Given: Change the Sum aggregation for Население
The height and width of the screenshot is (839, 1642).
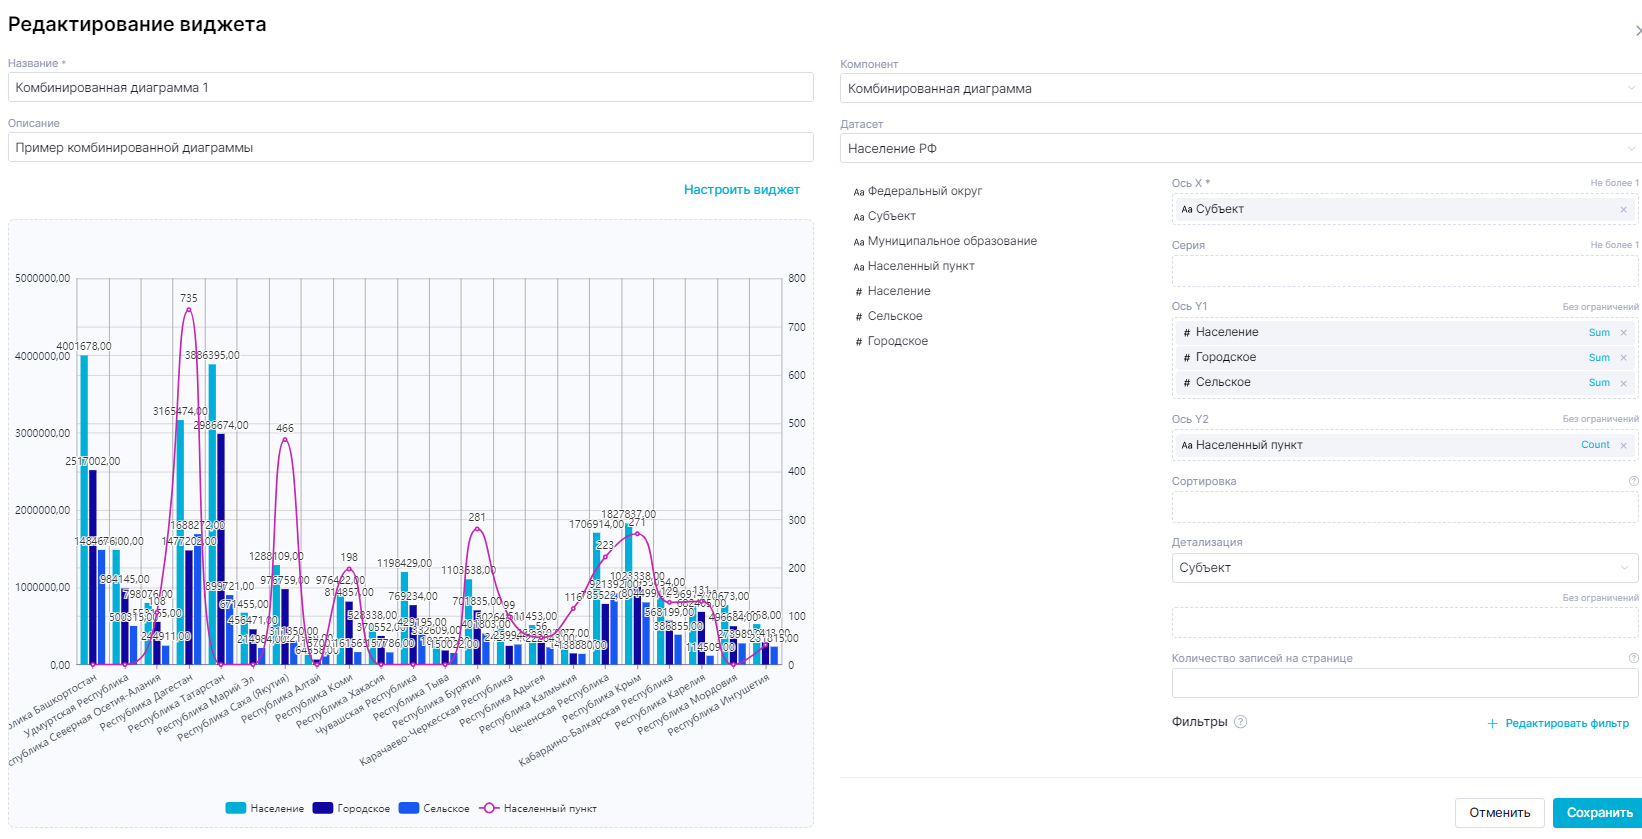Looking at the screenshot, I should tap(1599, 333).
